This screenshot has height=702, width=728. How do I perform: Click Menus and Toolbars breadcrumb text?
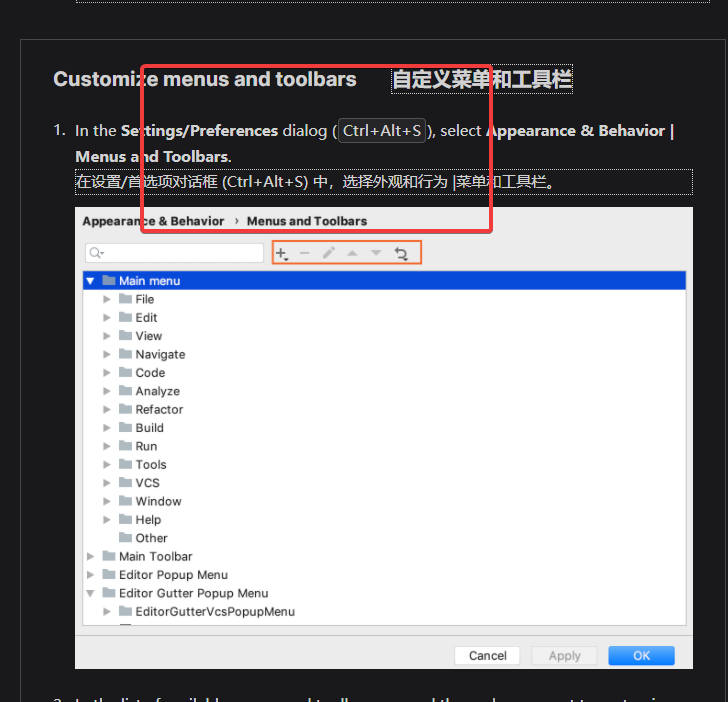point(307,221)
